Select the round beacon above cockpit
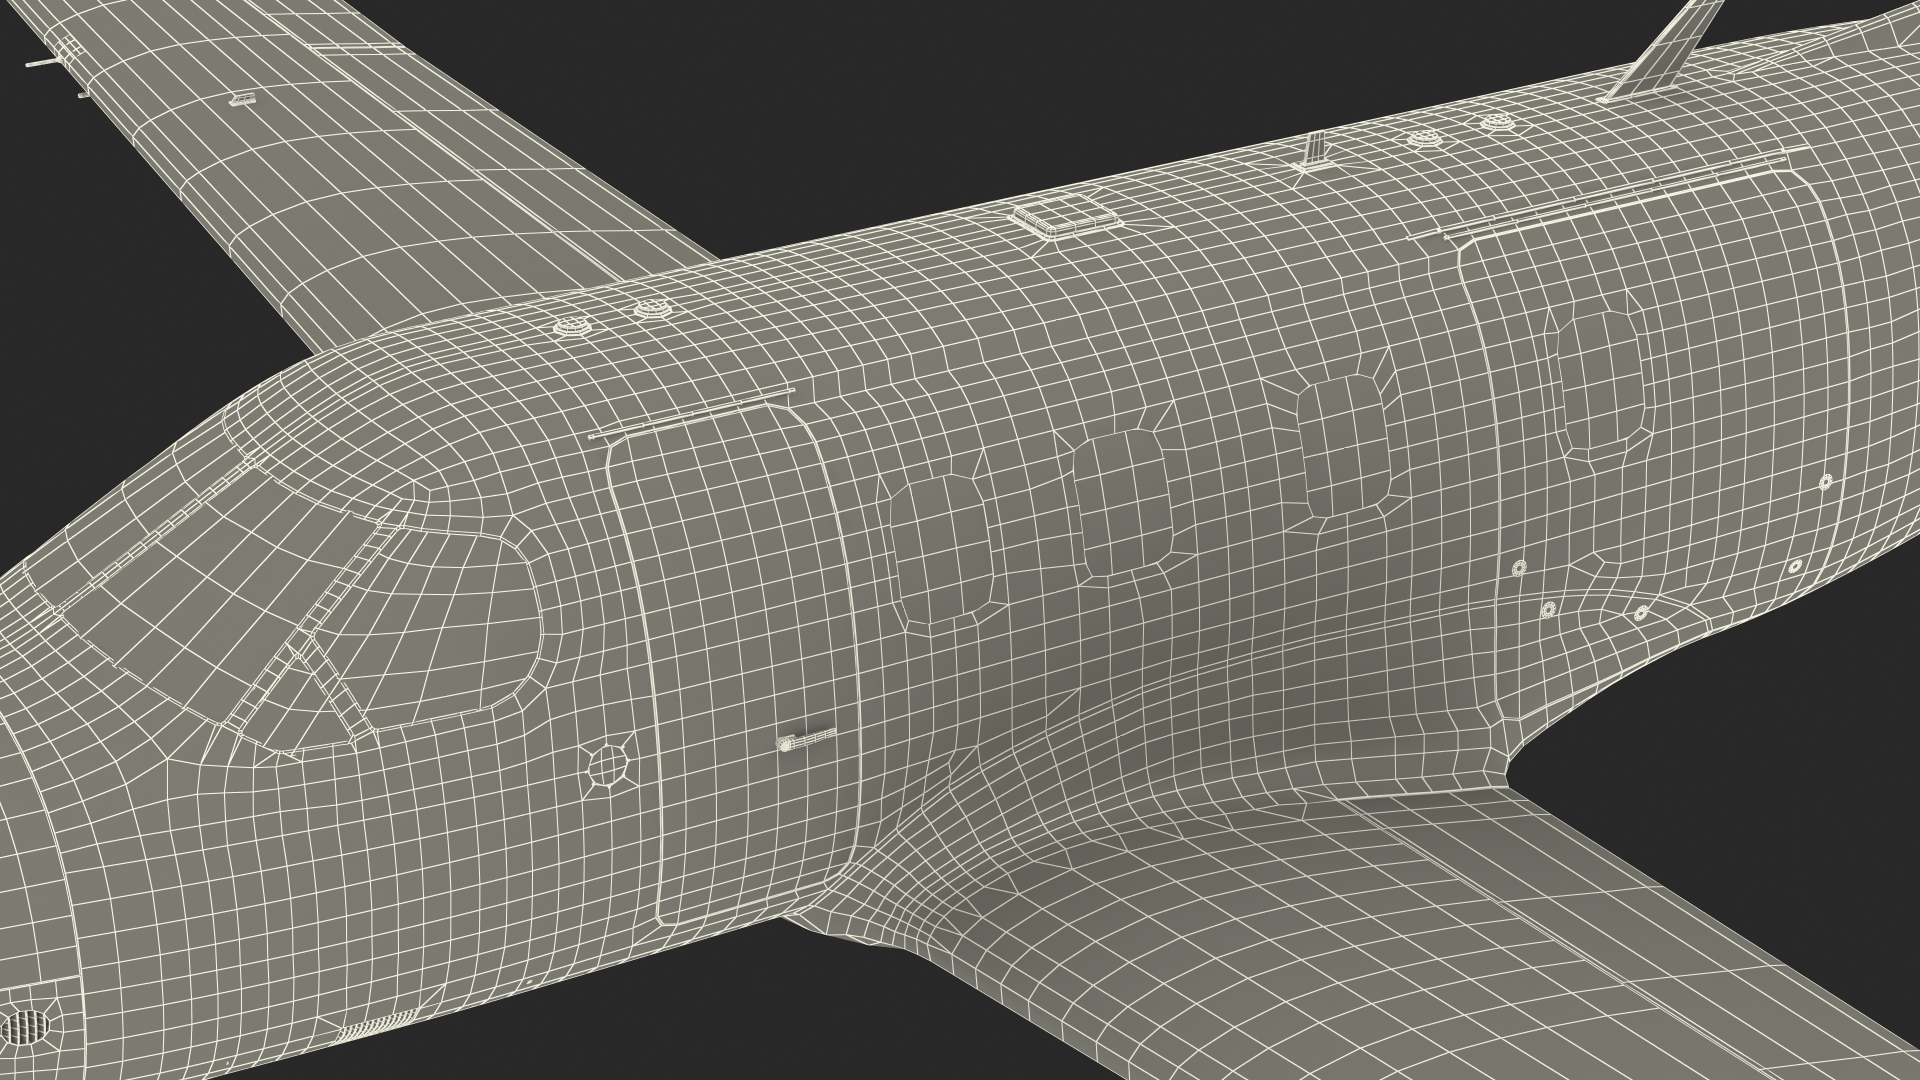Viewport: 1920px width, 1080px height. tap(573, 325)
